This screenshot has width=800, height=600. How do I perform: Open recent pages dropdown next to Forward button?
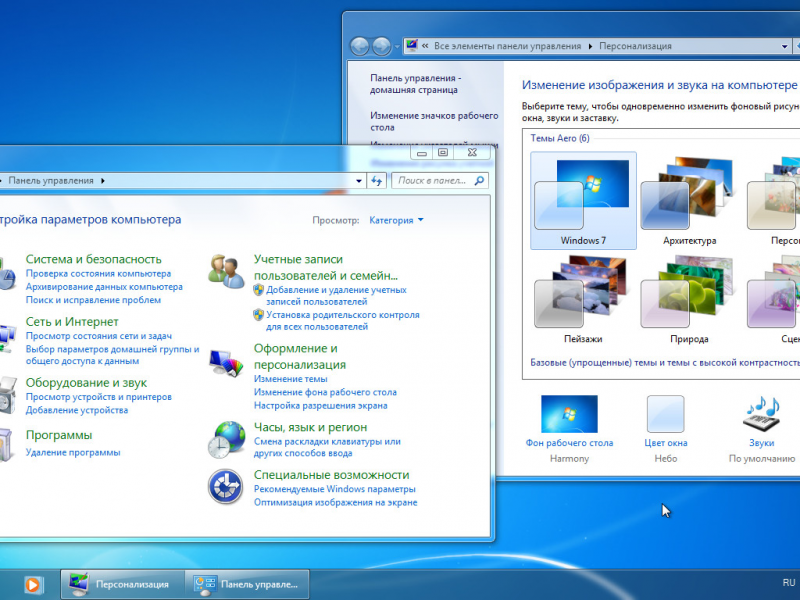(397, 47)
